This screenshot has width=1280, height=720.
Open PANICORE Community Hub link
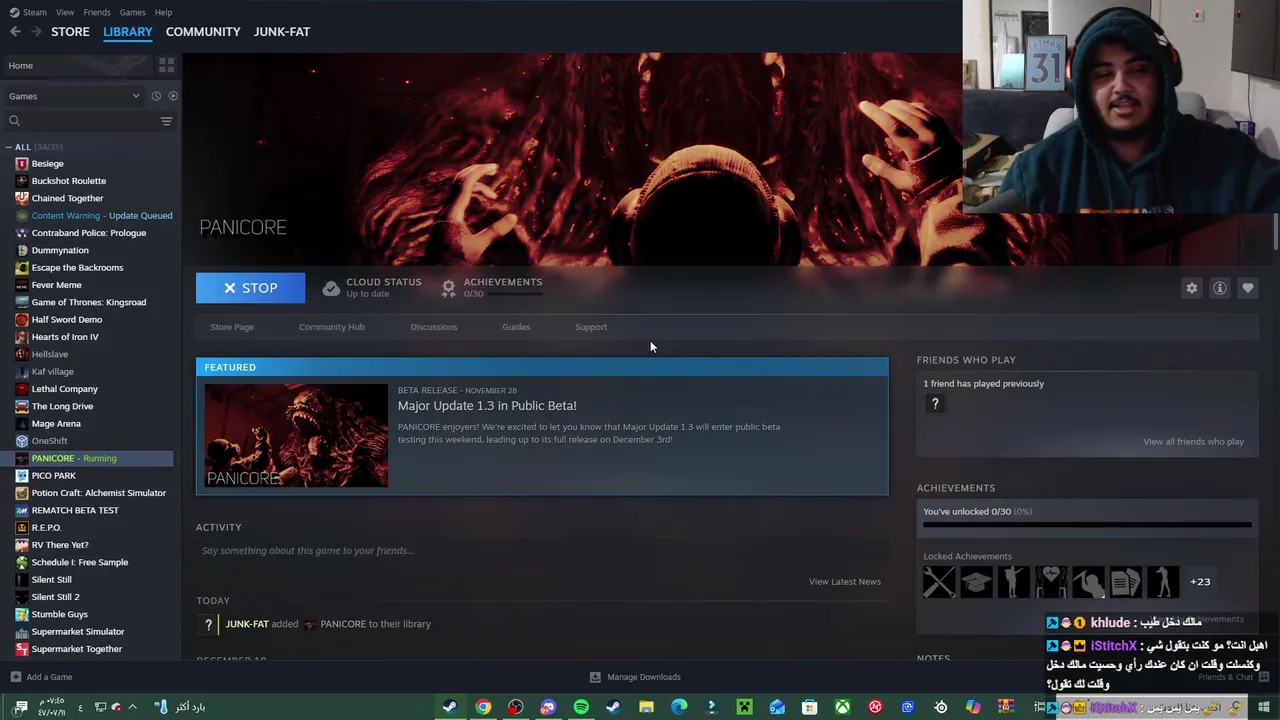coord(332,327)
